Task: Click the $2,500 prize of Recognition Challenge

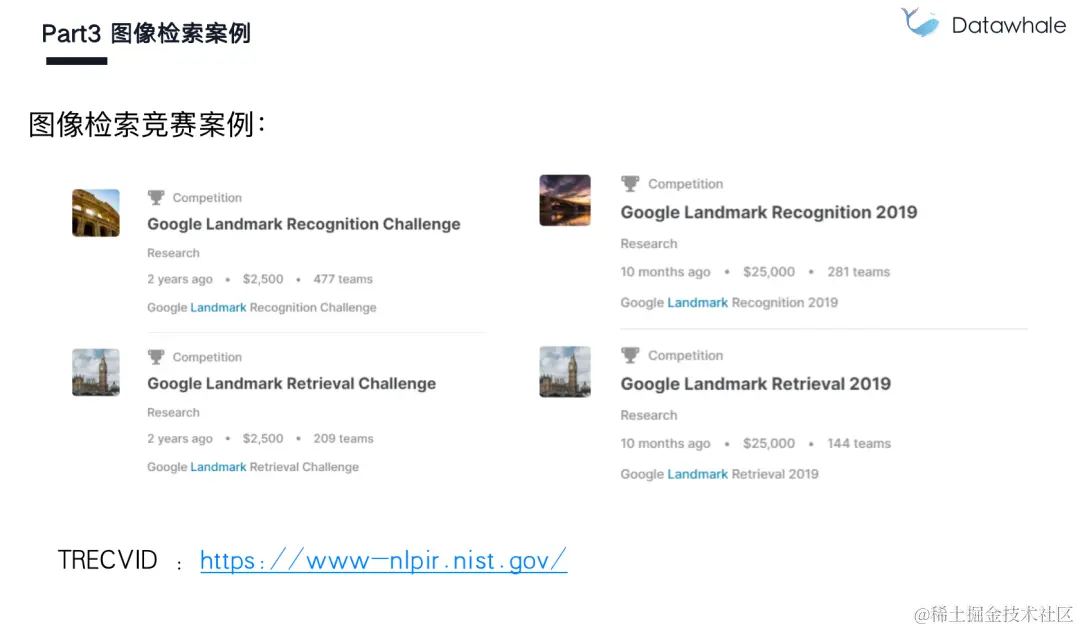Action: coord(262,279)
